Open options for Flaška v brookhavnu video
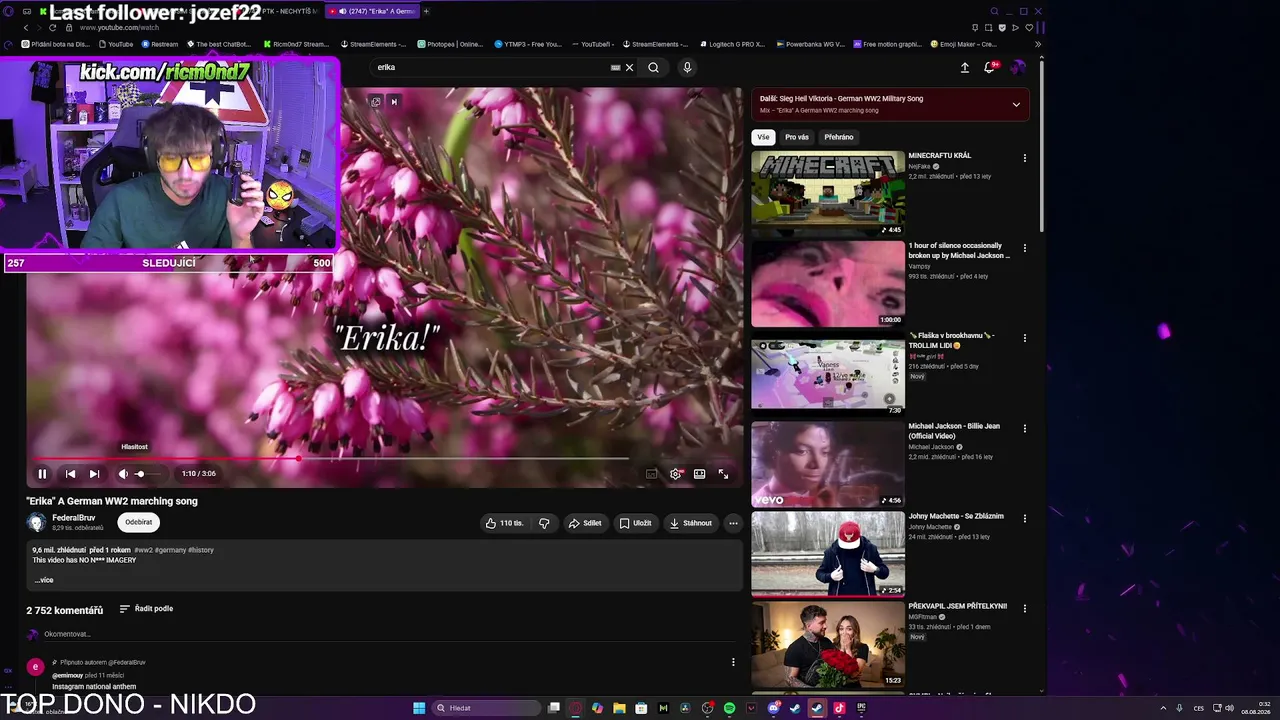The height and width of the screenshot is (720, 1280). pos(1025,338)
